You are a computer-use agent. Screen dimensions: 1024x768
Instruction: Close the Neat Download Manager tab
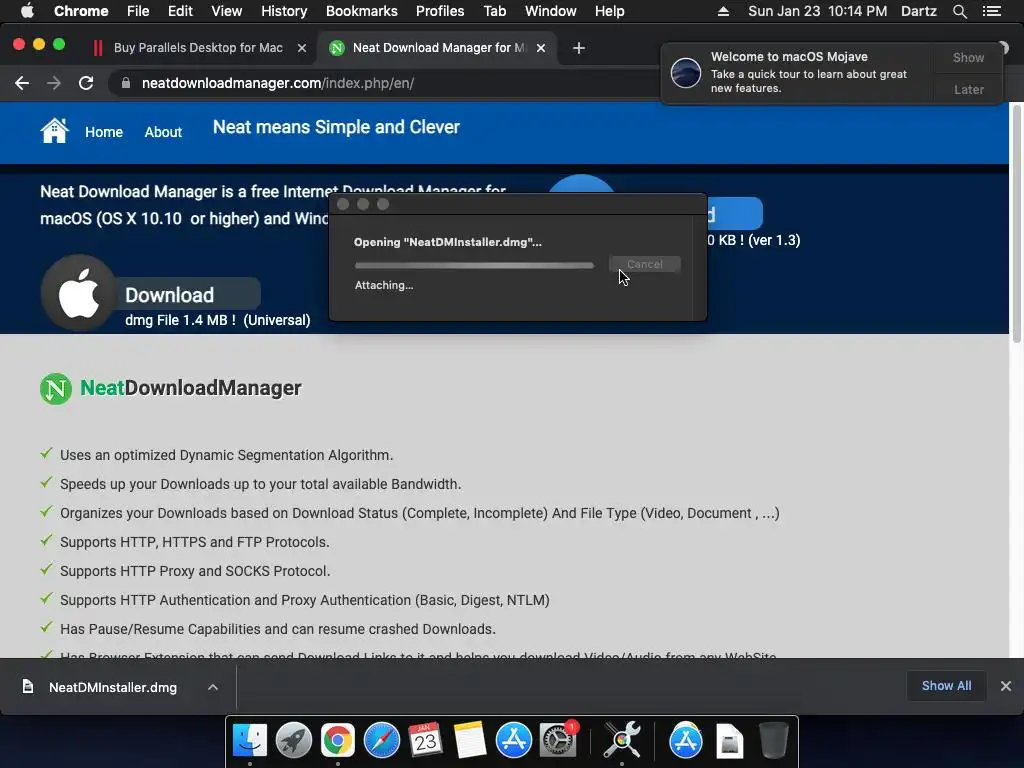point(541,48)
